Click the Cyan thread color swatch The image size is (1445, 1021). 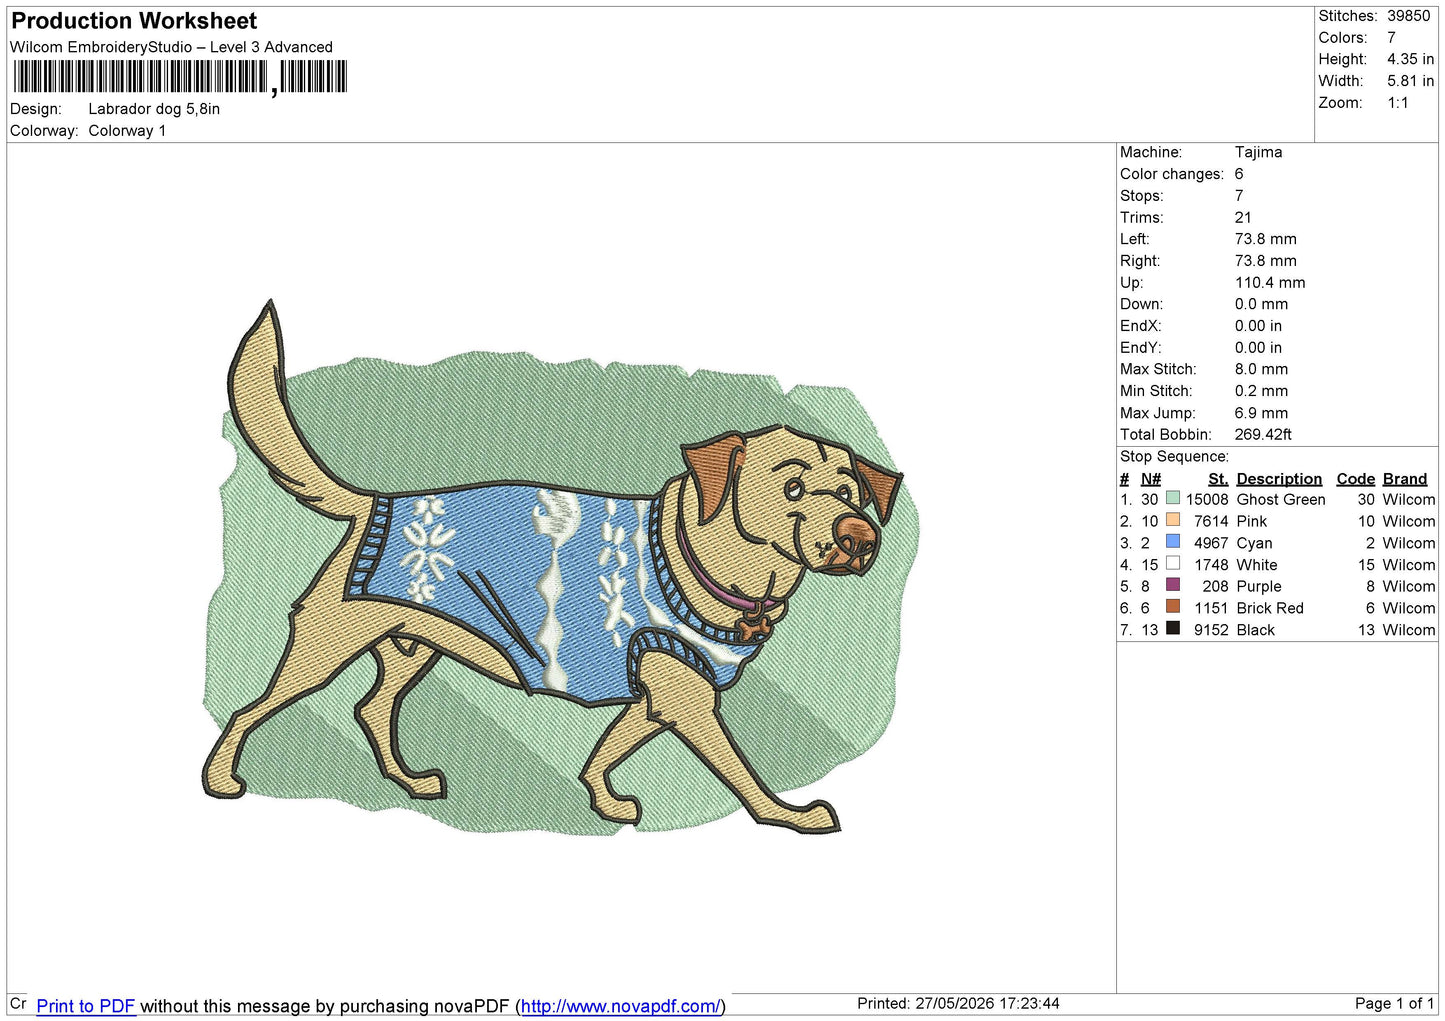click(x=1173, y=541)
